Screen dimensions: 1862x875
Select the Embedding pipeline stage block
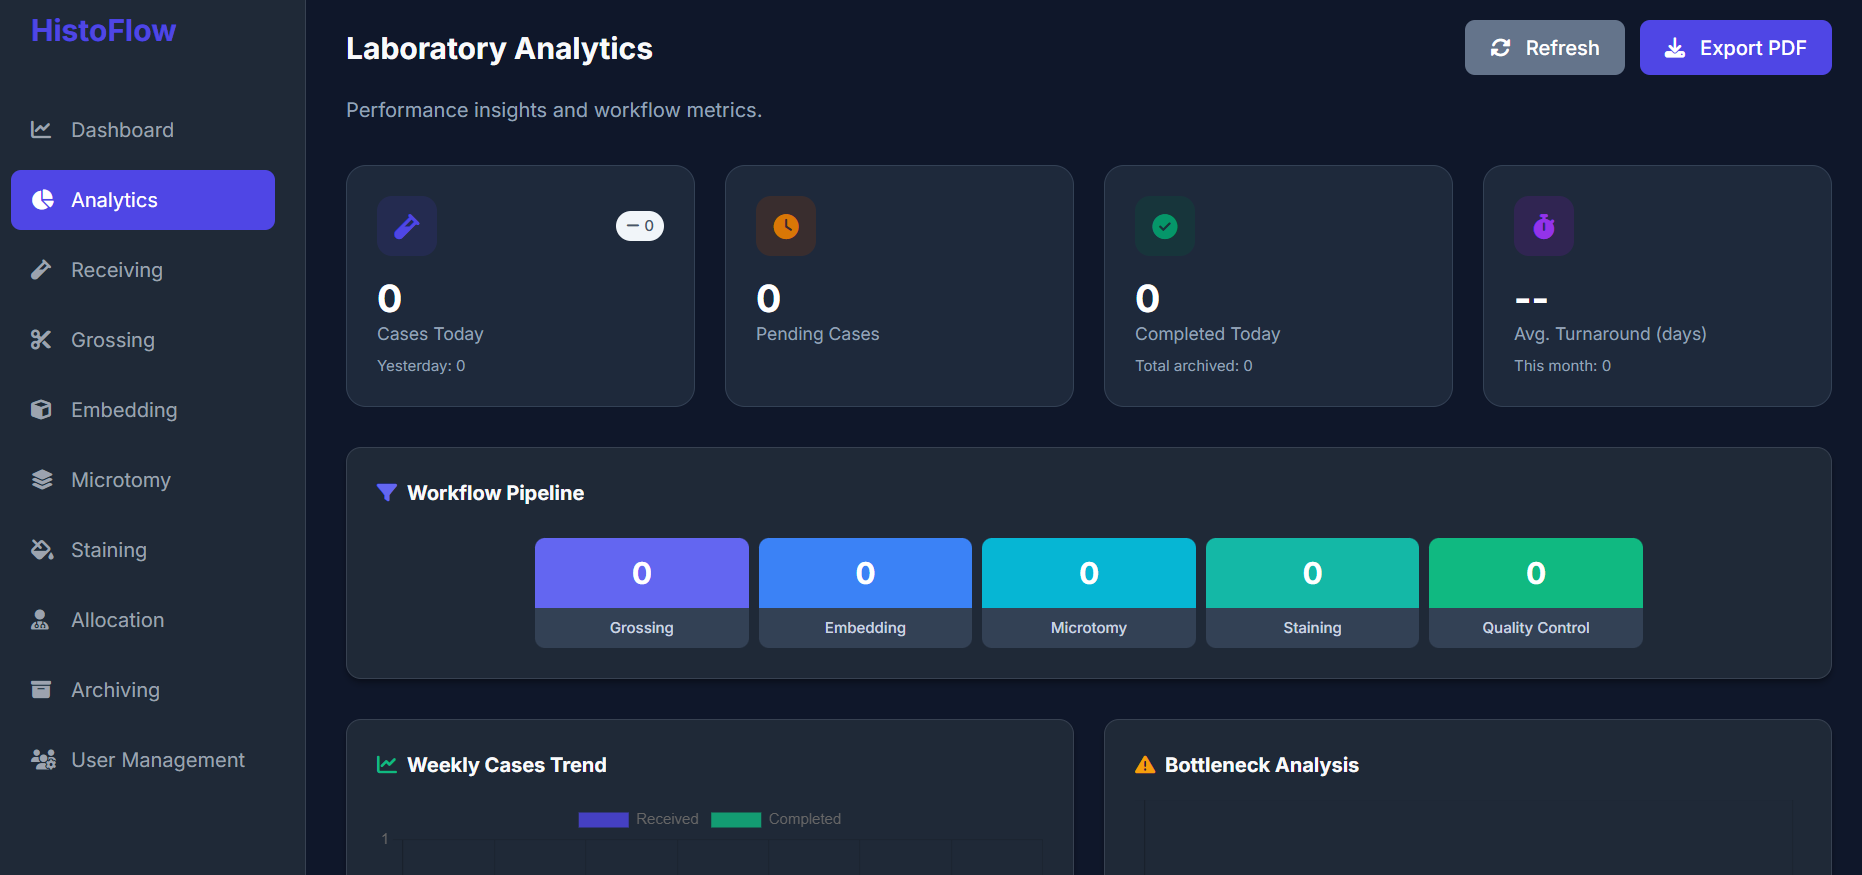(865, 593)
